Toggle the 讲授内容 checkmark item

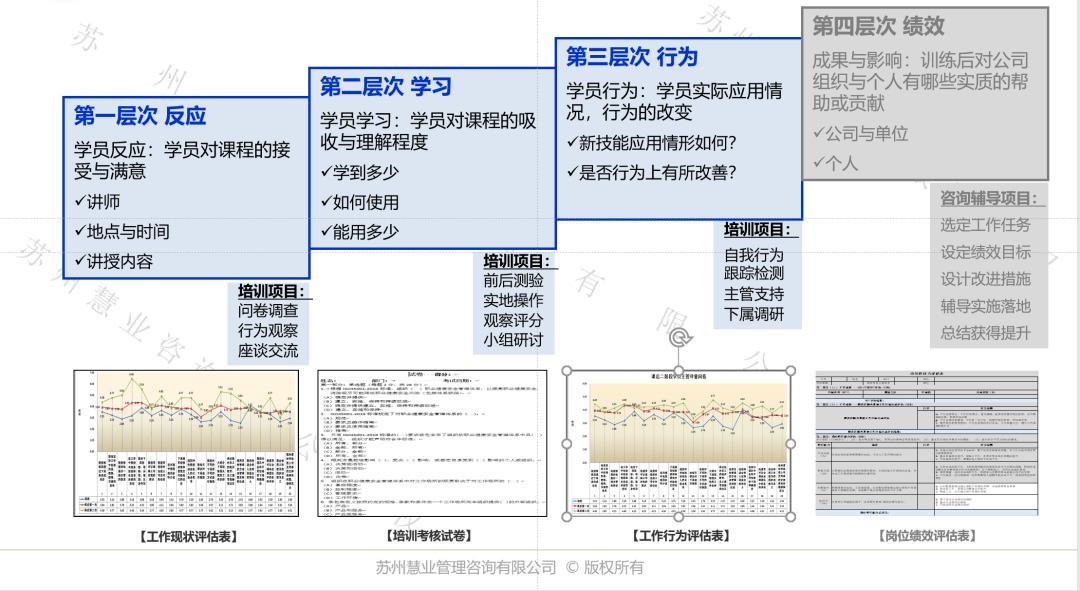click(x=105, y=262)
